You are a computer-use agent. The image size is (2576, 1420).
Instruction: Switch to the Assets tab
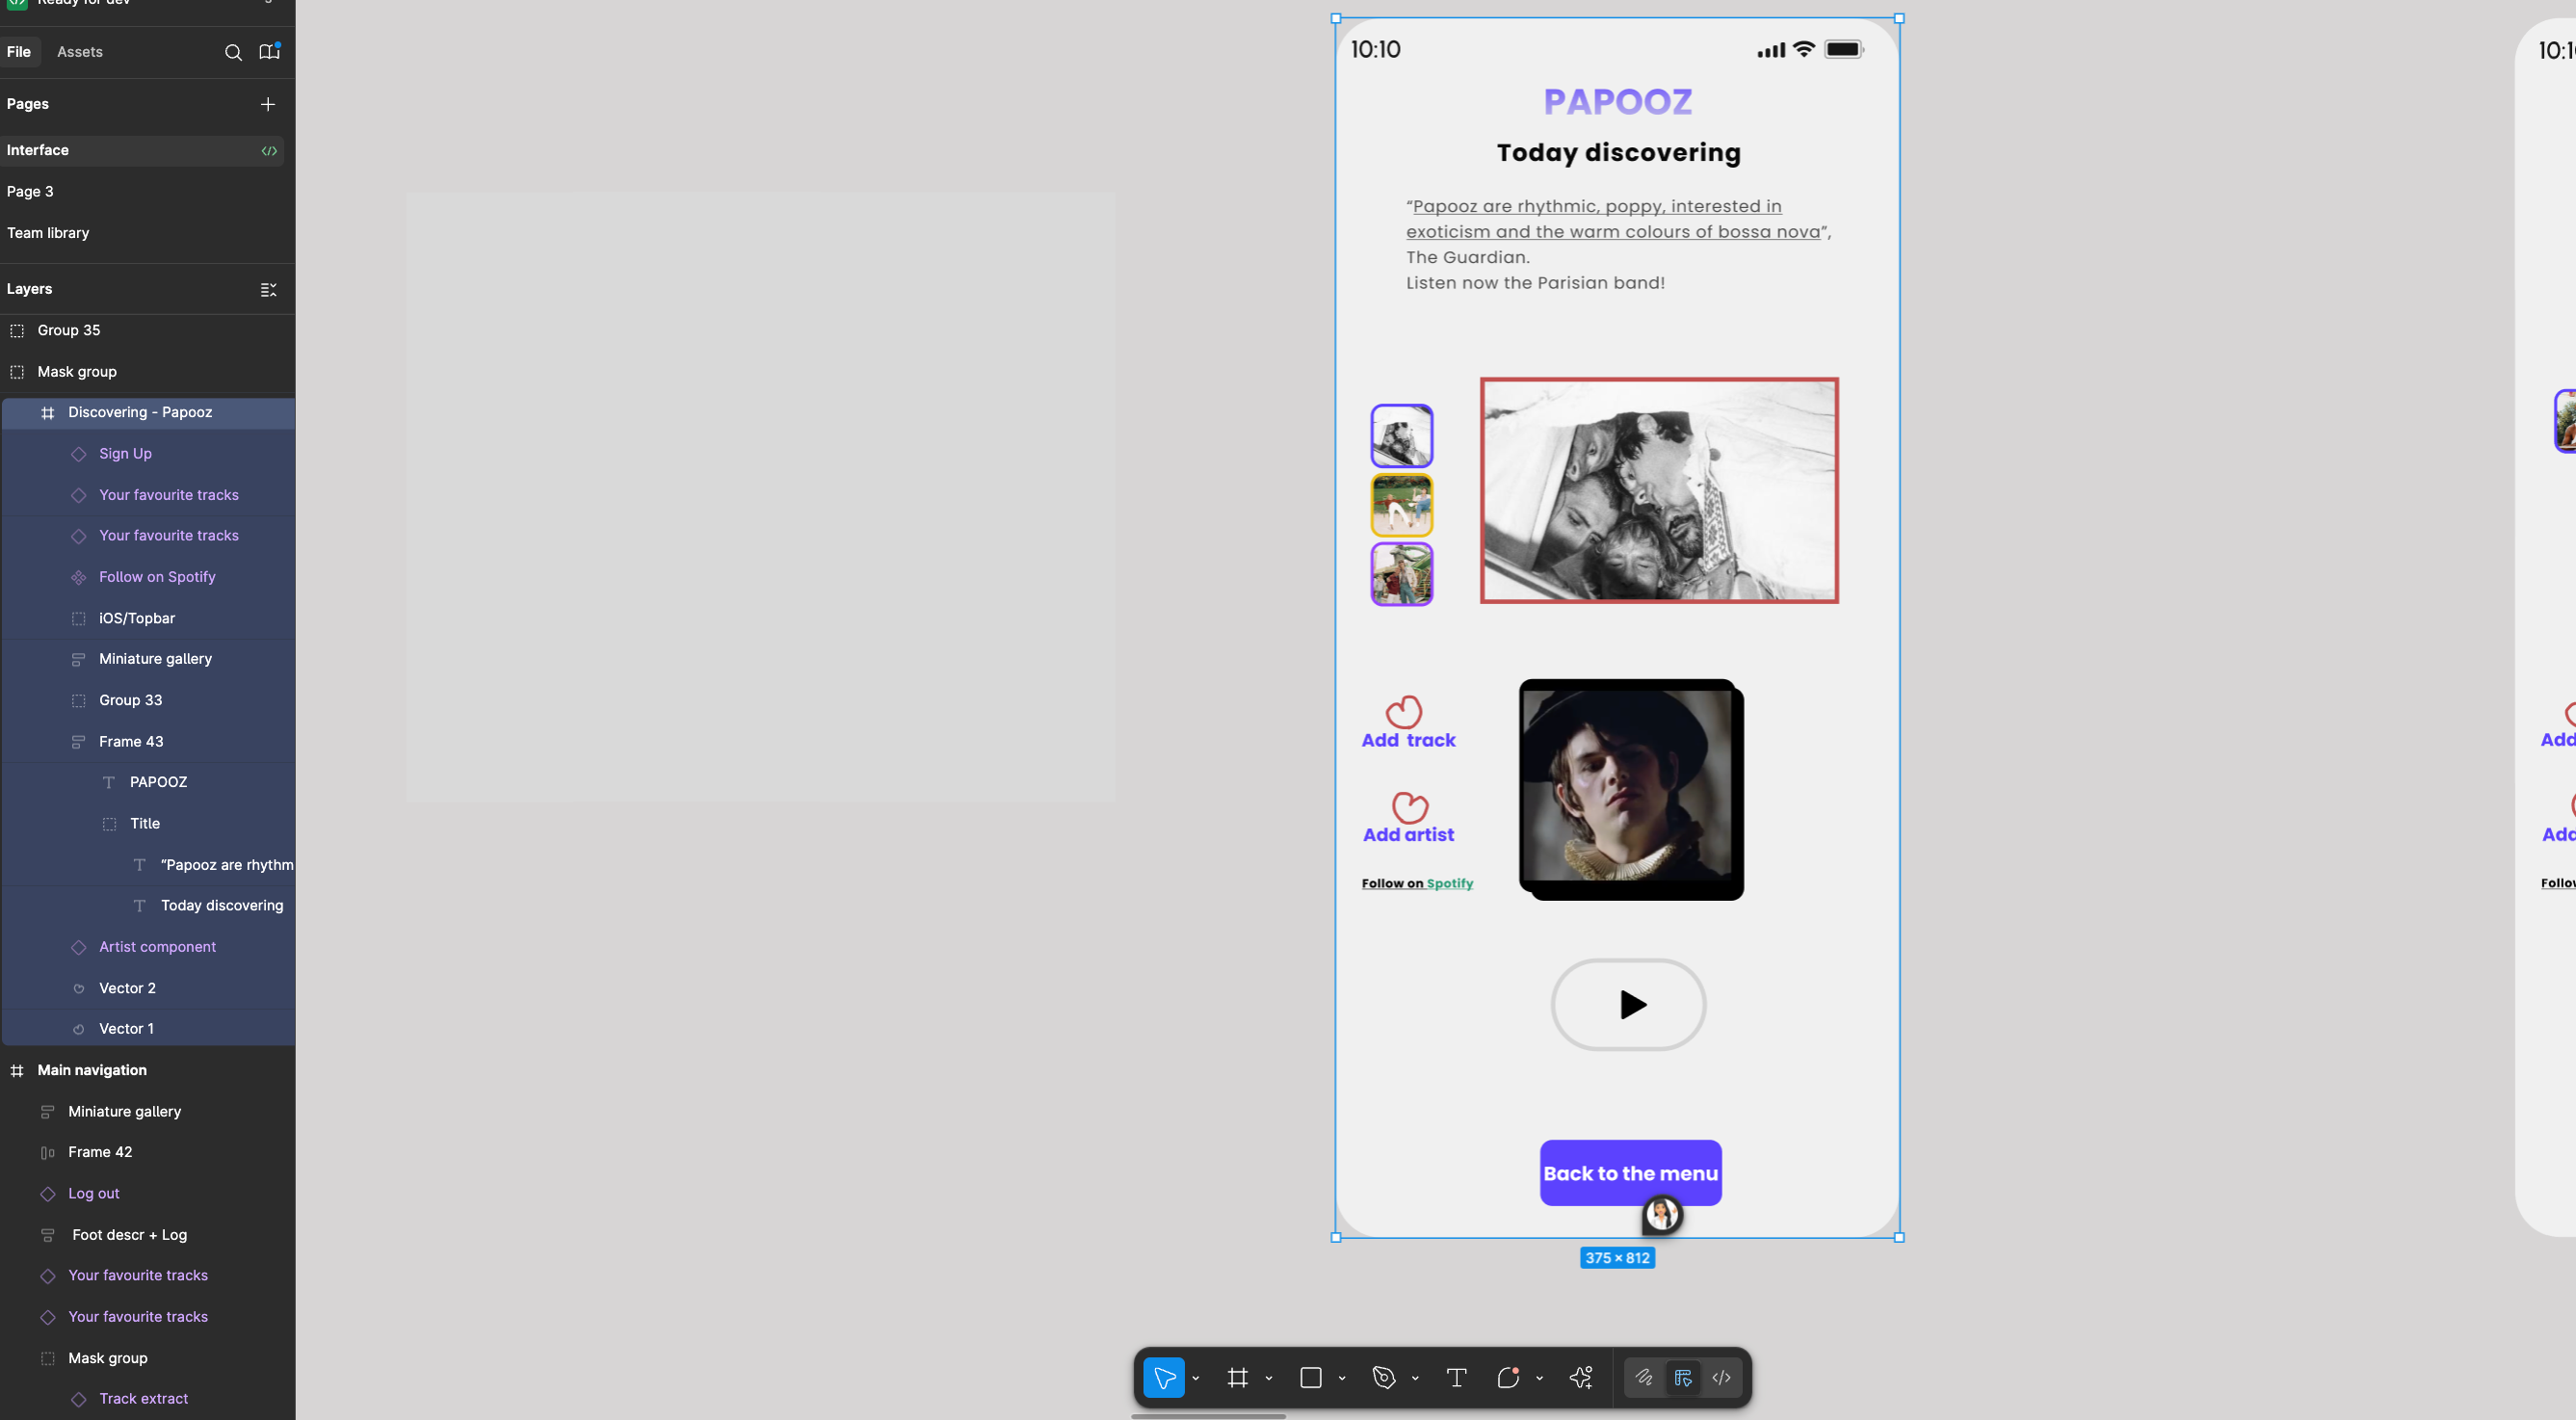80,52
